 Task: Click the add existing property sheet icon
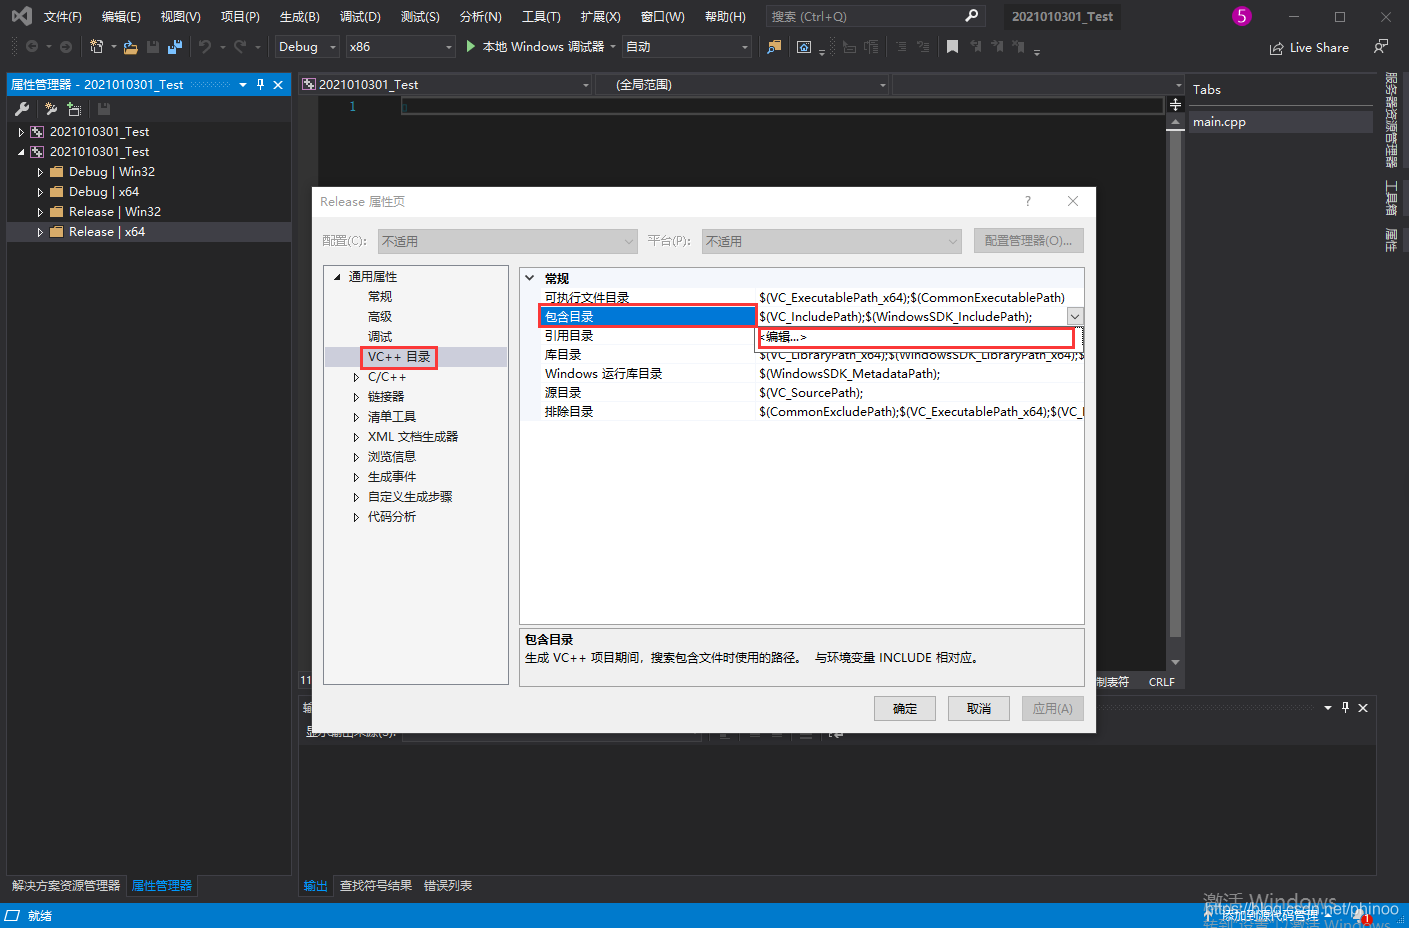click(x=74, y=109)
